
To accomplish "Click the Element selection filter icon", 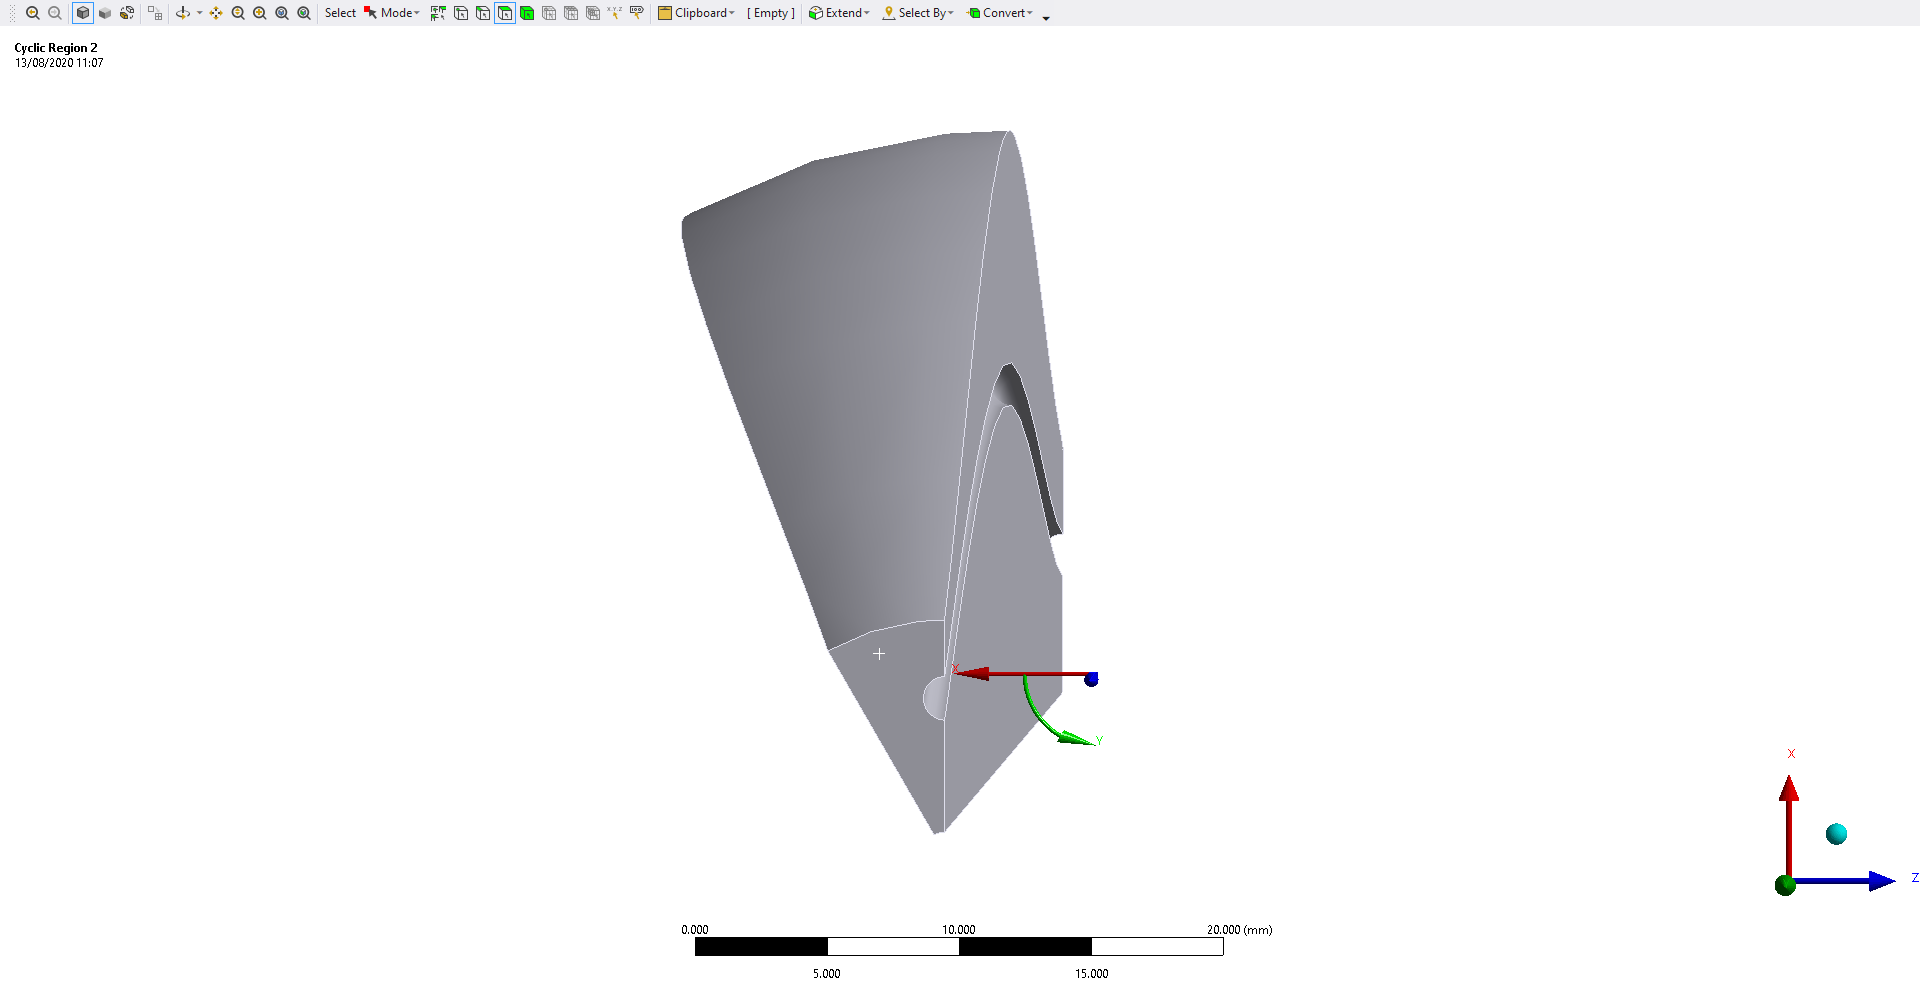I will (x=593, y=13).
